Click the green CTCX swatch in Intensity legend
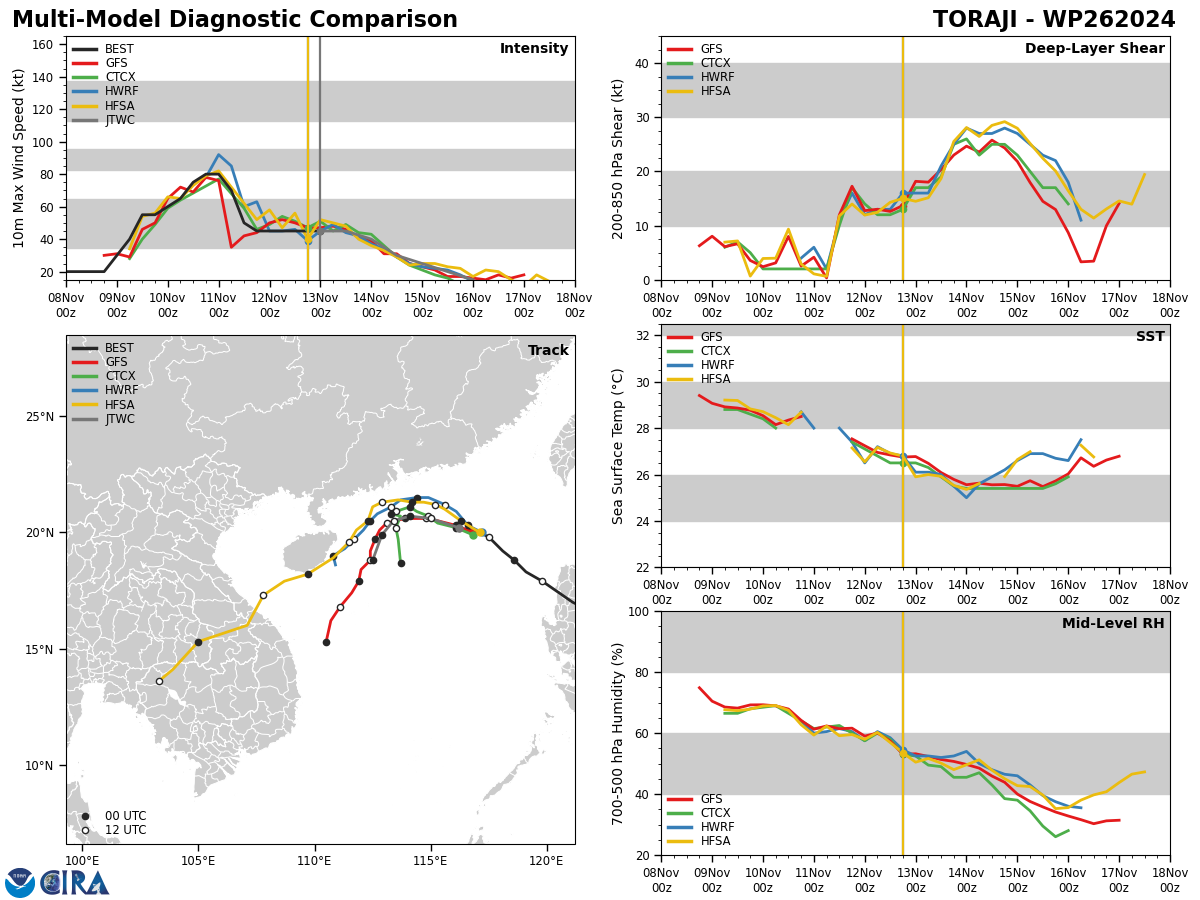Image resolution: width=1200 pixels, height=900 pixels. coord(85,77)
